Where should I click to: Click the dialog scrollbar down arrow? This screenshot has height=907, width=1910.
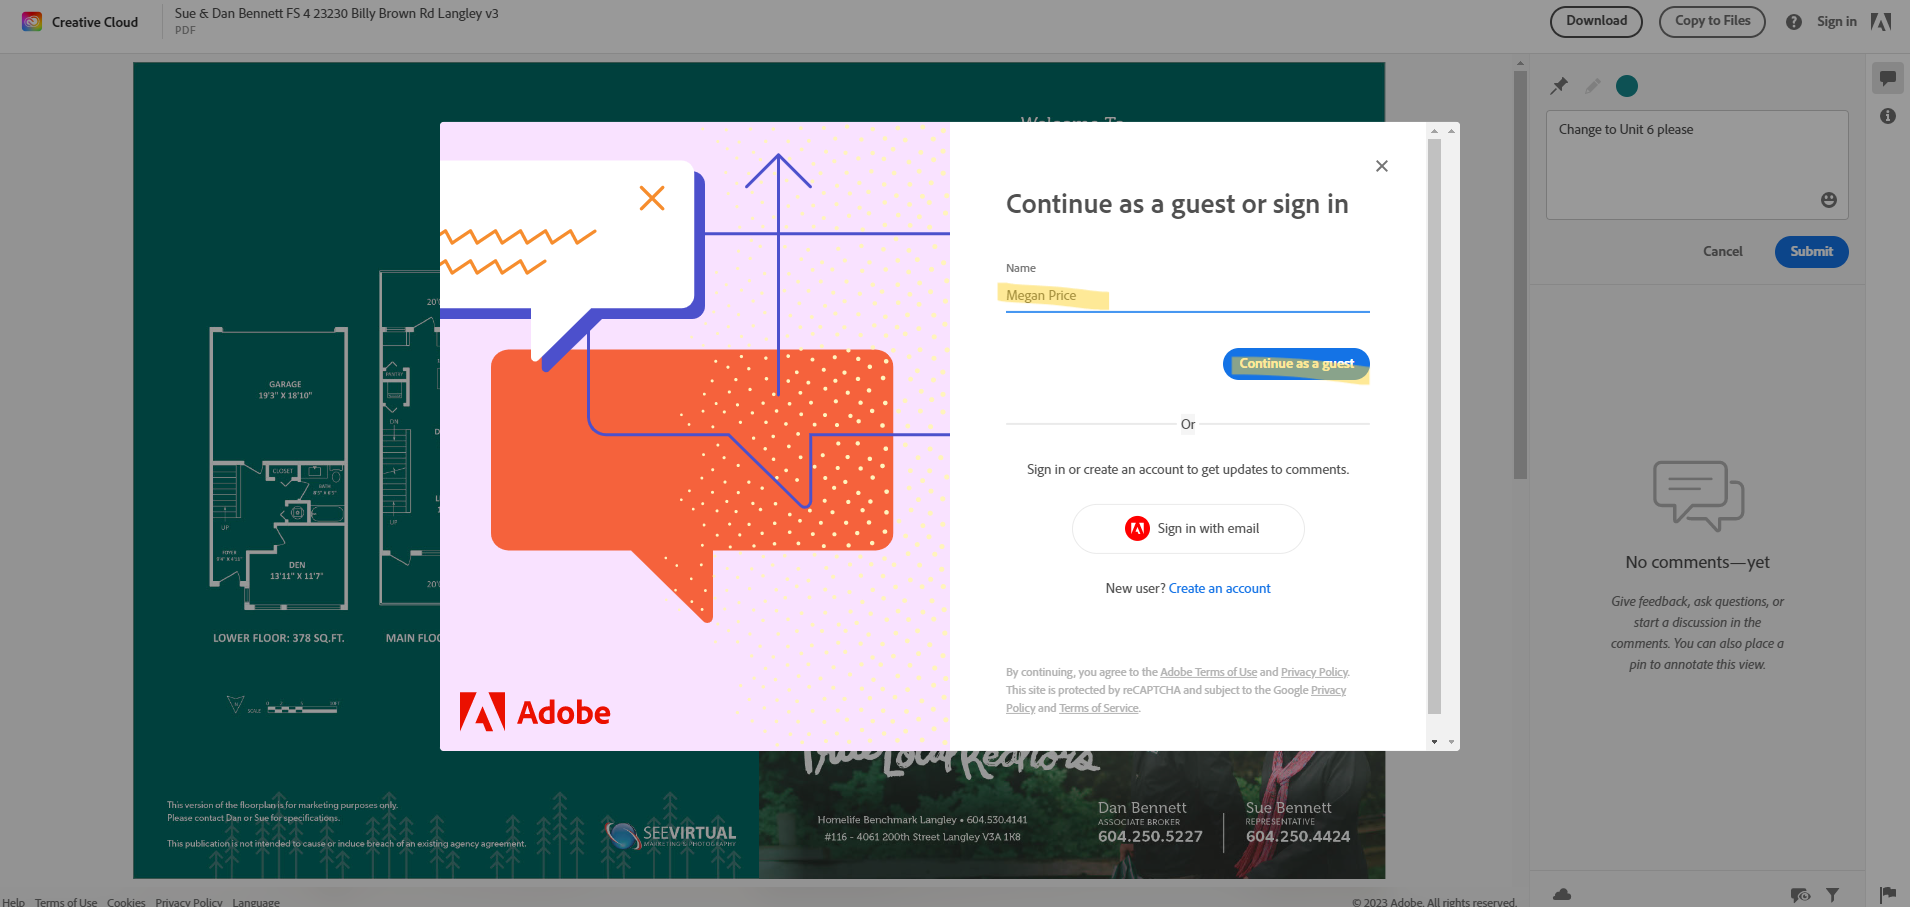point(1434,742)
